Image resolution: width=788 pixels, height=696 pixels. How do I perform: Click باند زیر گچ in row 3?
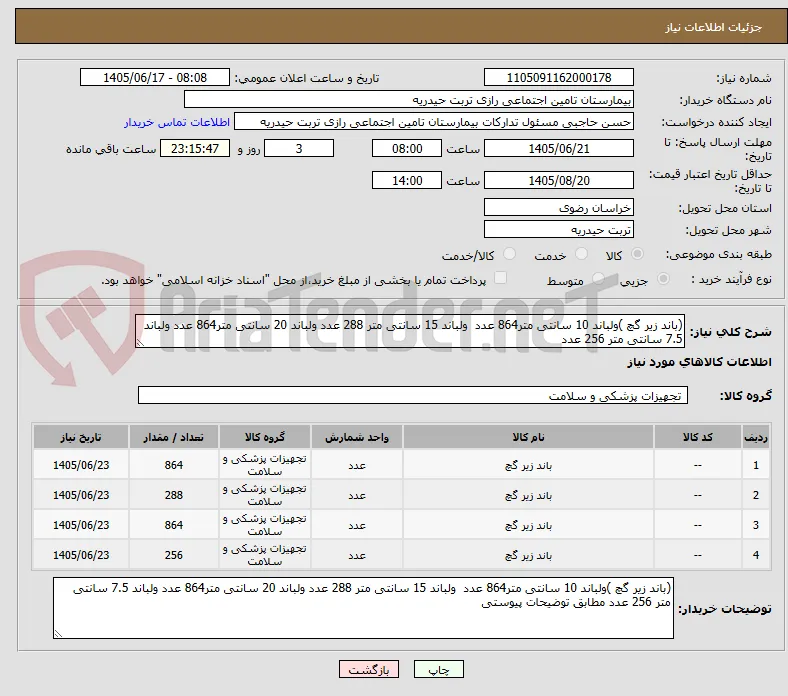pos(528,525)
